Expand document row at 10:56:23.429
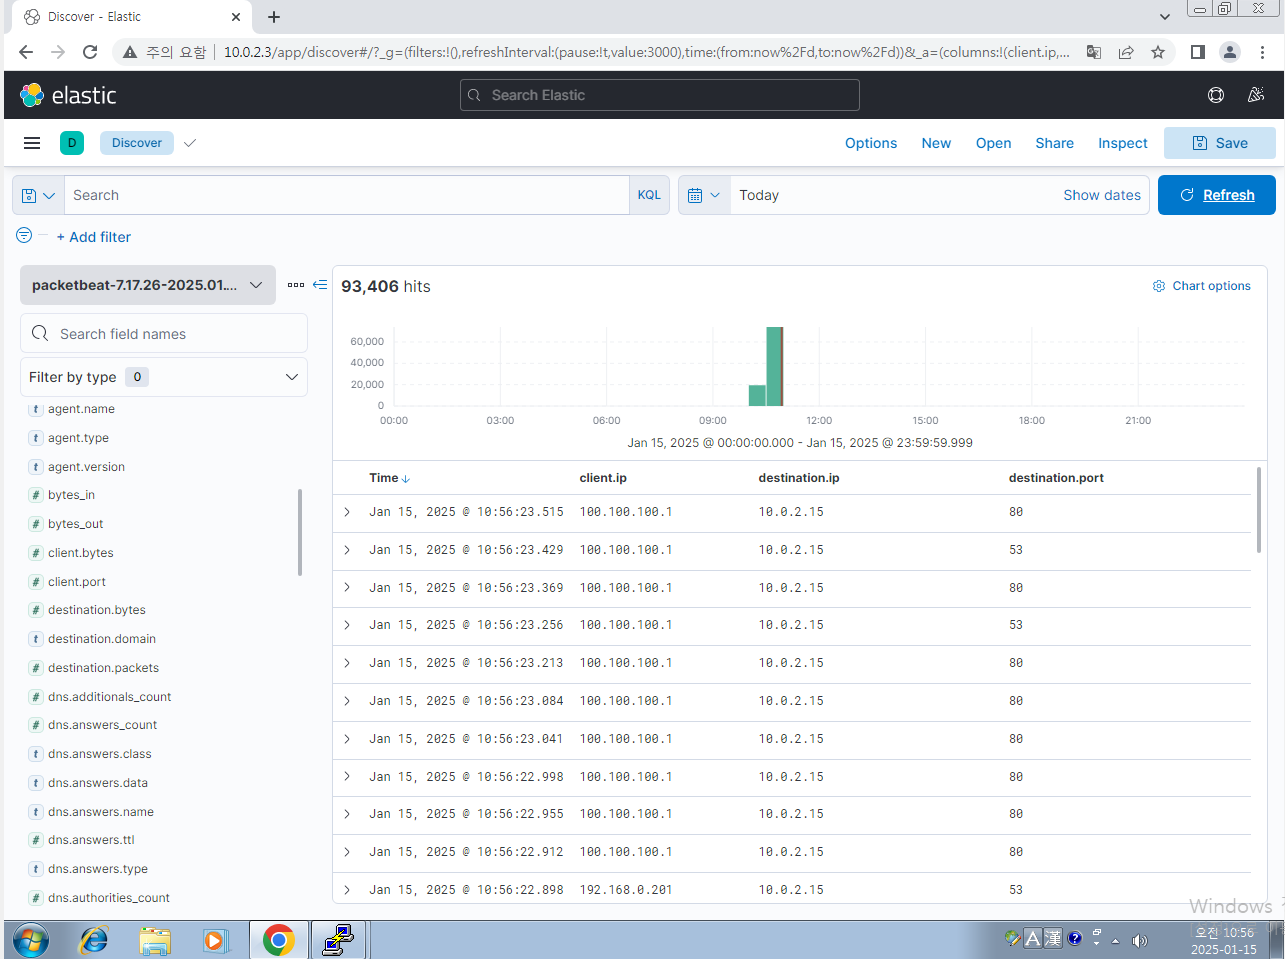Viewport: 1285px width, 959px height. 347,550
